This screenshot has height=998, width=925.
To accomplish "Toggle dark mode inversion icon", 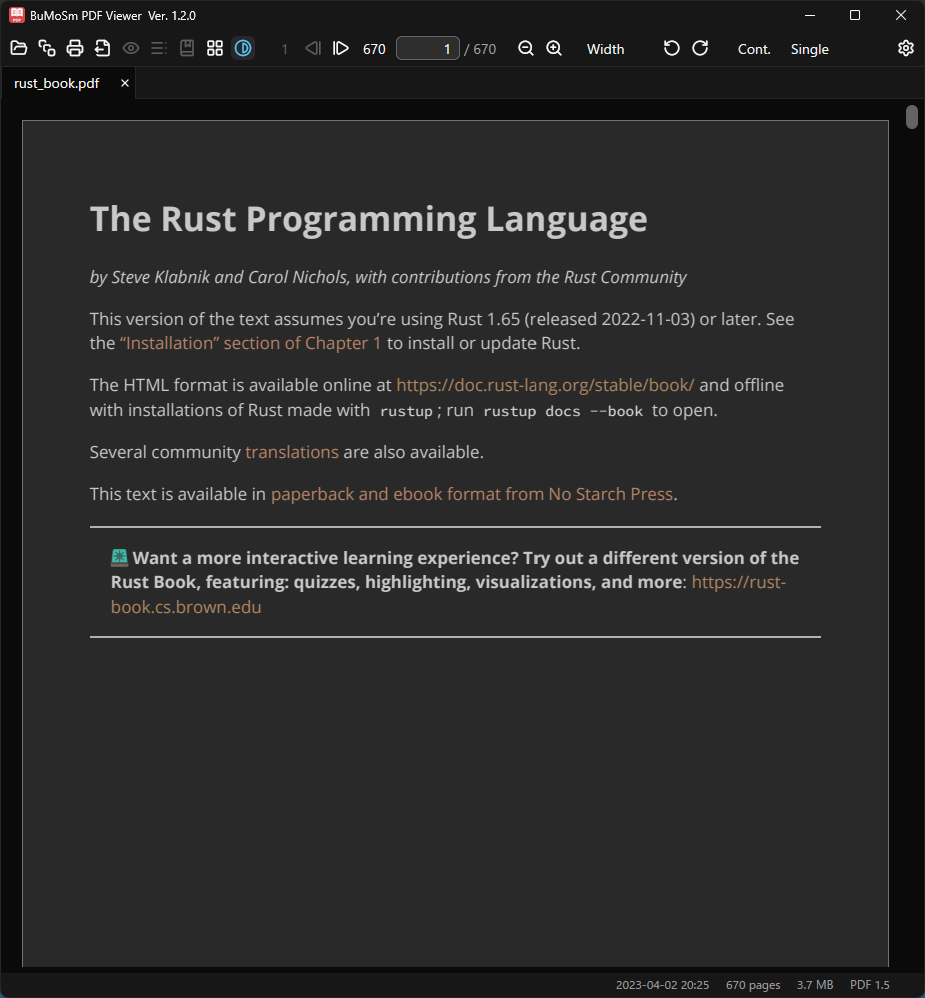I will pos(243,48).
